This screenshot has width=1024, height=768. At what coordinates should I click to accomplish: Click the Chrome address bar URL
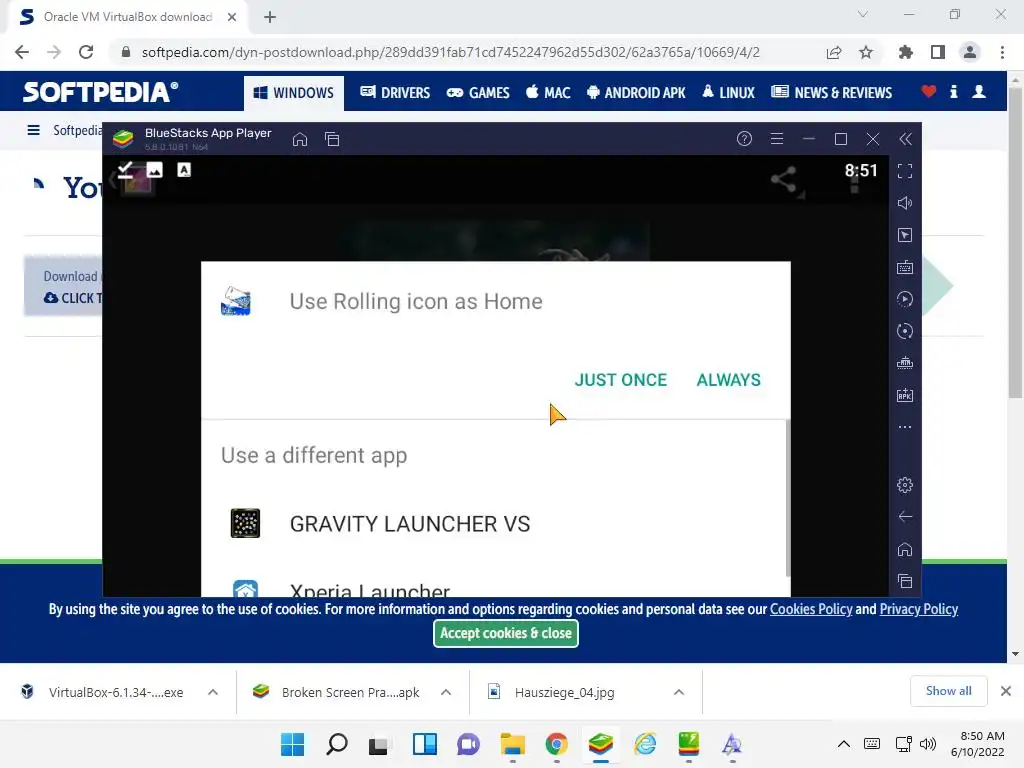(x=451, y=52)
